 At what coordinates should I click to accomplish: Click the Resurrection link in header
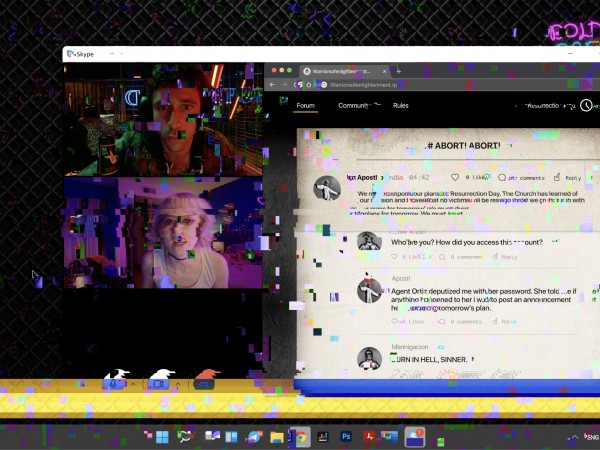pyautogui.click(x=548, y=105)
